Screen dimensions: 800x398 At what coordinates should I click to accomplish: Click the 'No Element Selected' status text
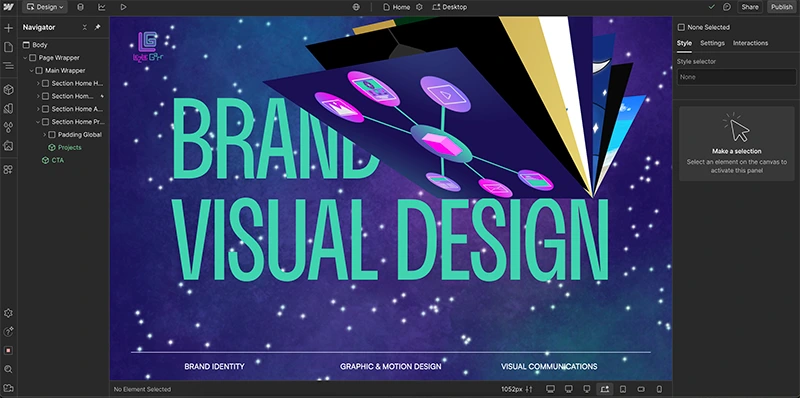pos(142,389)
